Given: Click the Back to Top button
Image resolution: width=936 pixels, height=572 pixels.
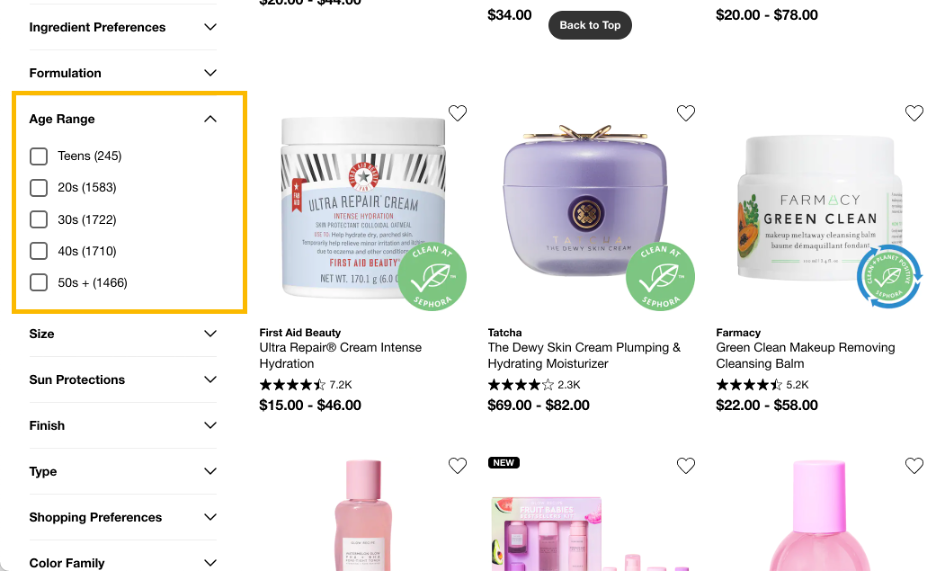Looking at the screenshot, I should tap(590, 25).
